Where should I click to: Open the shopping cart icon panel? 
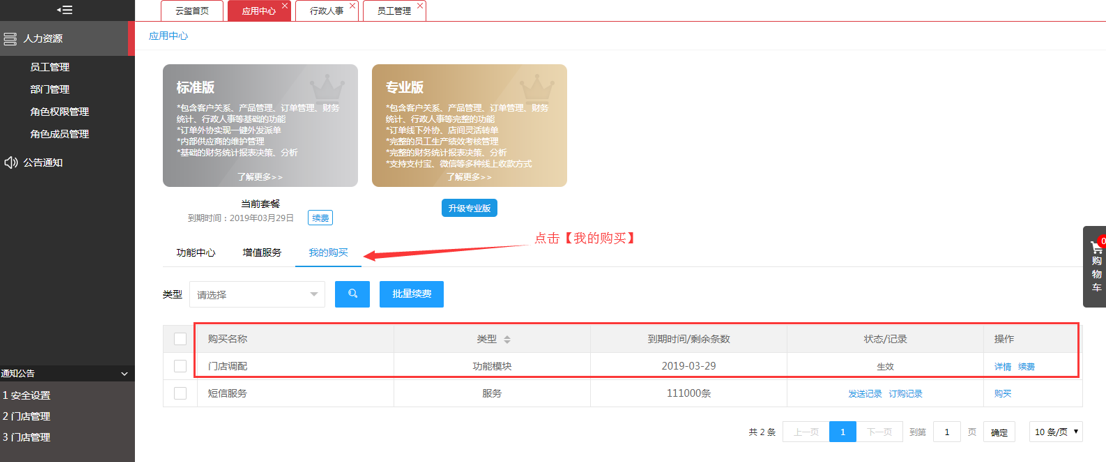1096,249
